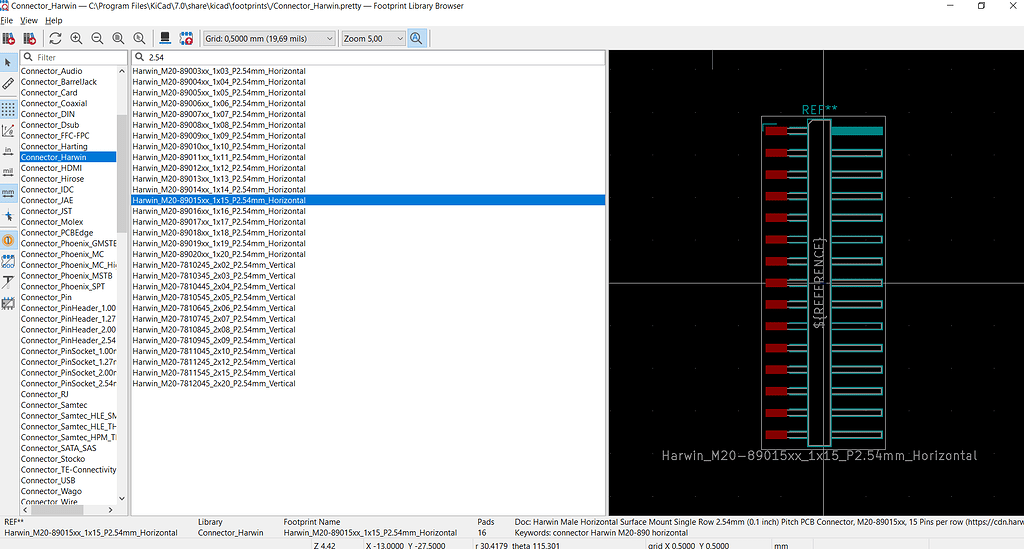Show the next footprint
Screen dimensions: 1024x549
(x=30, y=38)
